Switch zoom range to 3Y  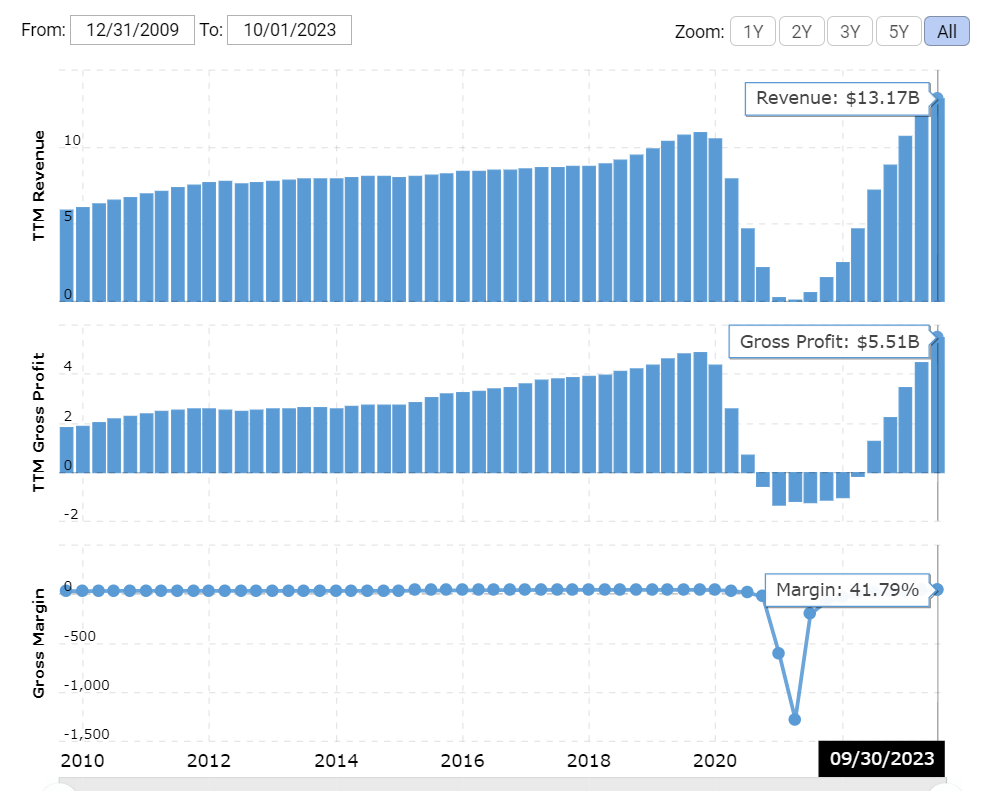coord(850,31)
